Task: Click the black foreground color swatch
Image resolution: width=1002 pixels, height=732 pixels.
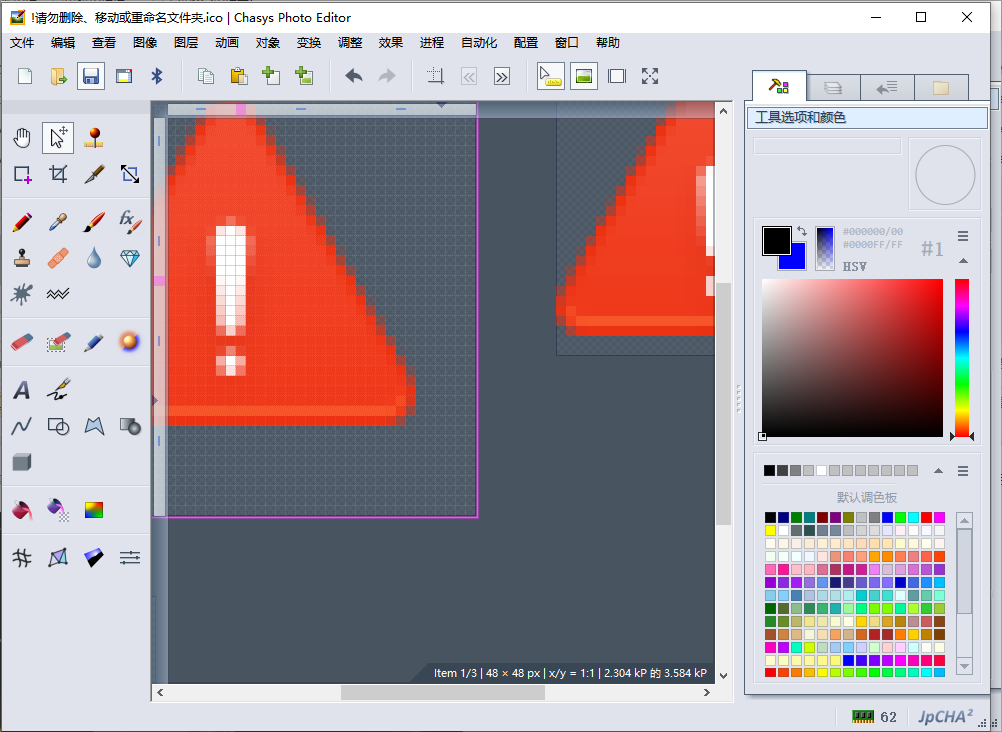Action: point(776,239)
